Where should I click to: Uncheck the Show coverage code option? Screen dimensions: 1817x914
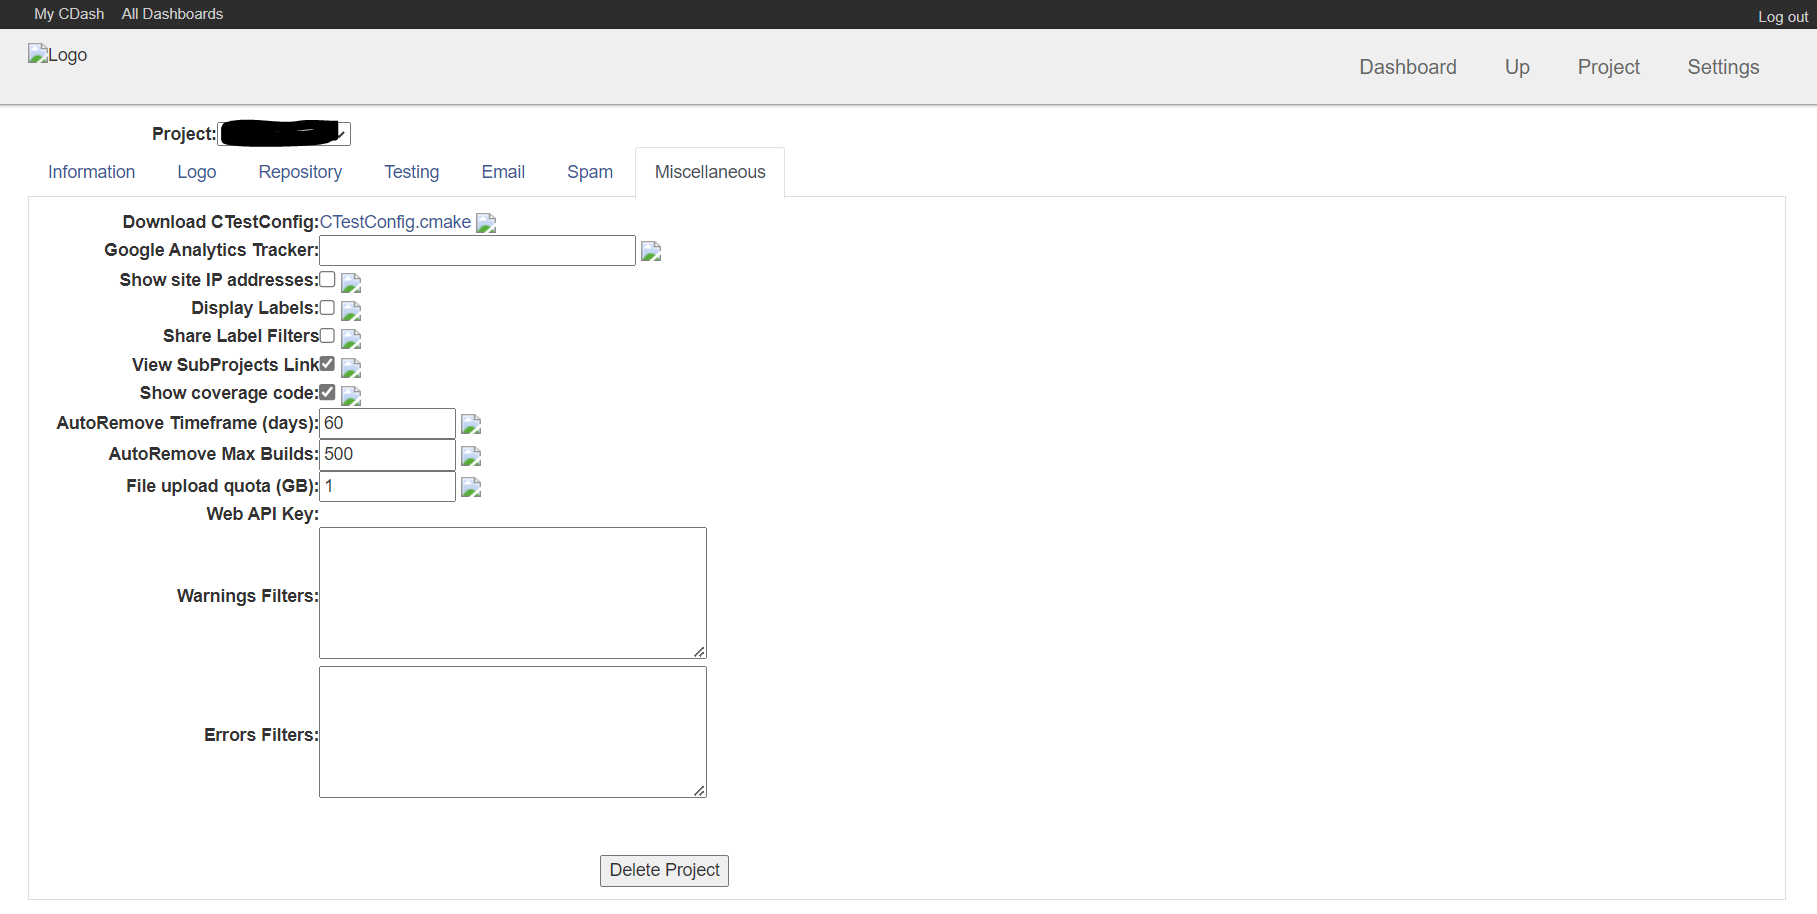[x=327, y=392]
